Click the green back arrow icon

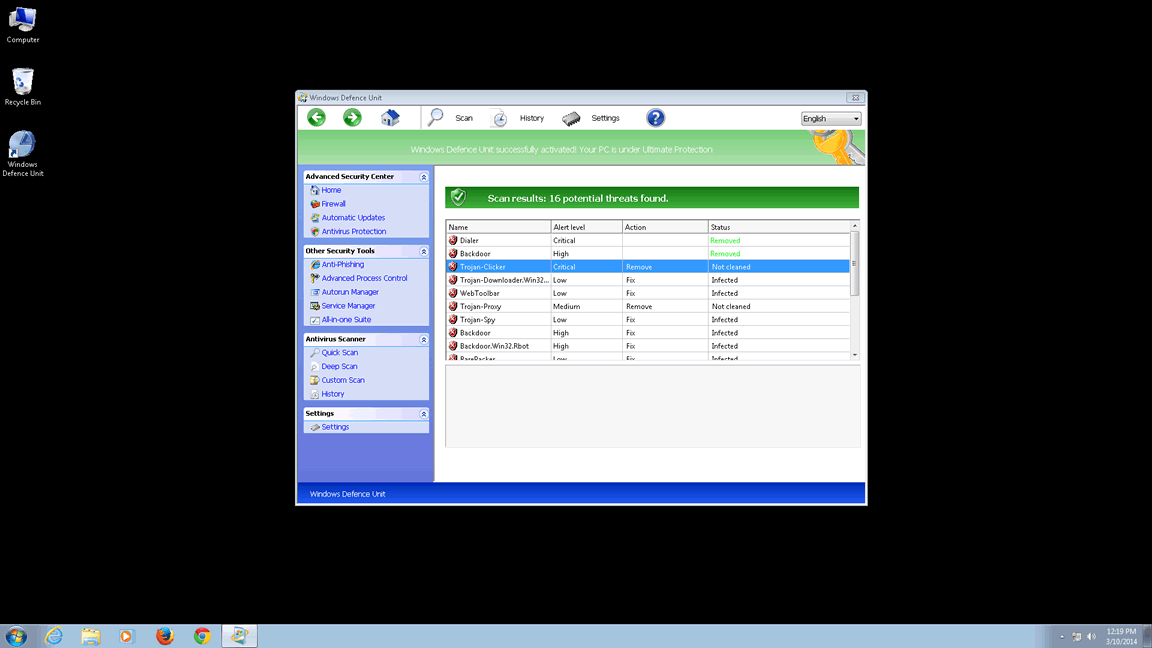[316, 118]
